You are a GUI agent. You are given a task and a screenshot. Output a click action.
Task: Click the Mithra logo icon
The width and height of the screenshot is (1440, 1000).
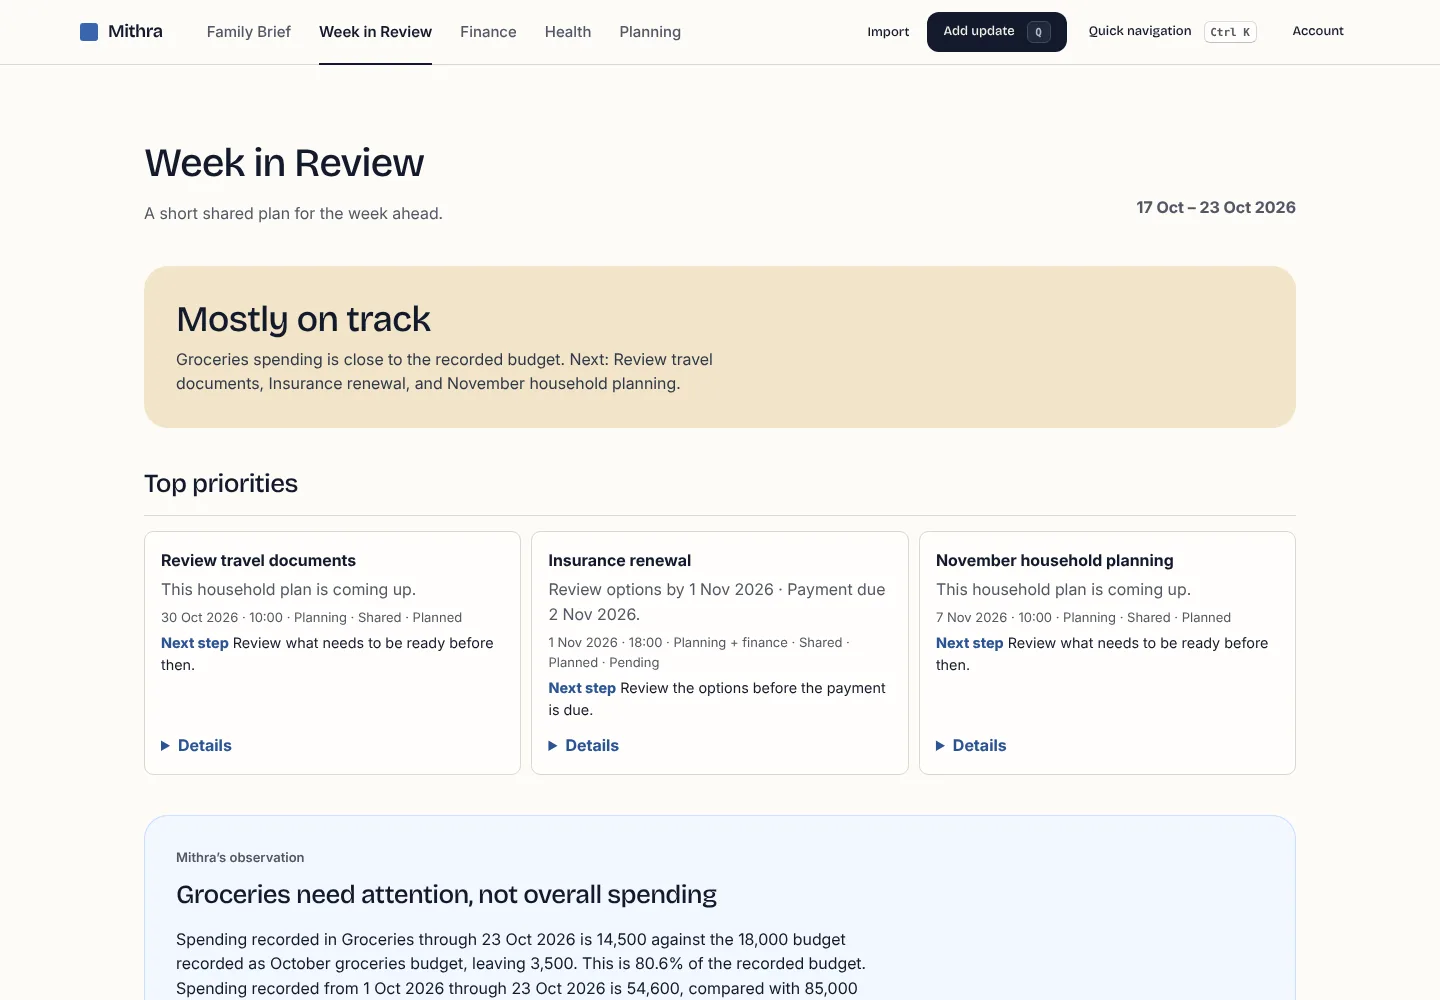(x=89, y=32)
